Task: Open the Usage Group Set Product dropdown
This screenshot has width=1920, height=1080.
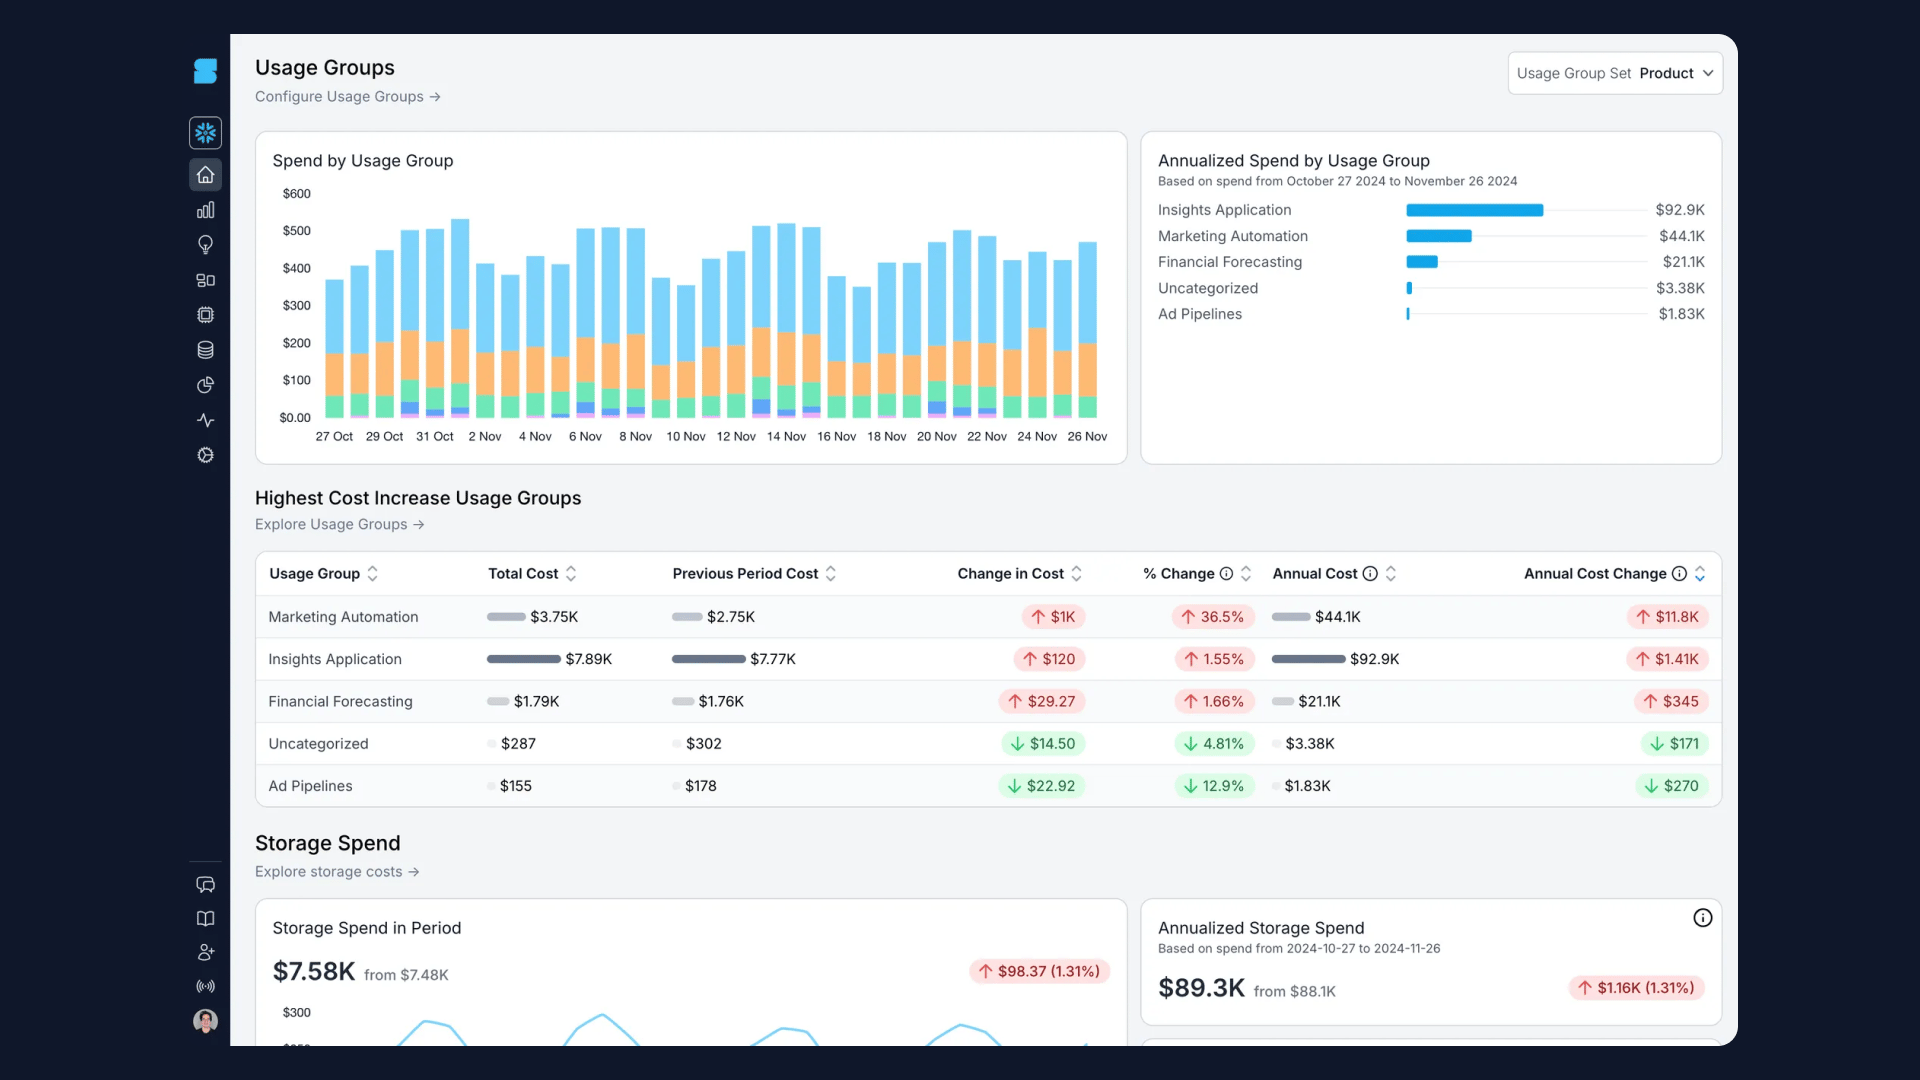Action: coord(1615,73)
